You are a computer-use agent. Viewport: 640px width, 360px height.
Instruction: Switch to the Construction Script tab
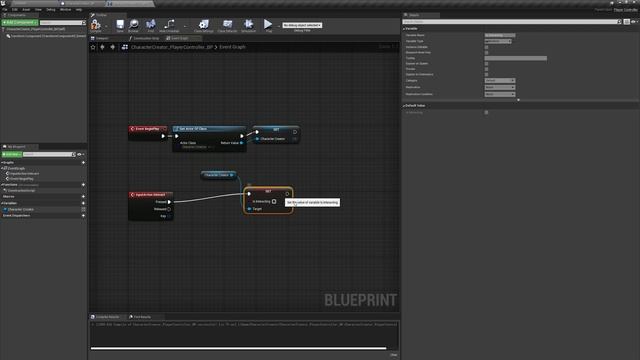tap(146, 38)
